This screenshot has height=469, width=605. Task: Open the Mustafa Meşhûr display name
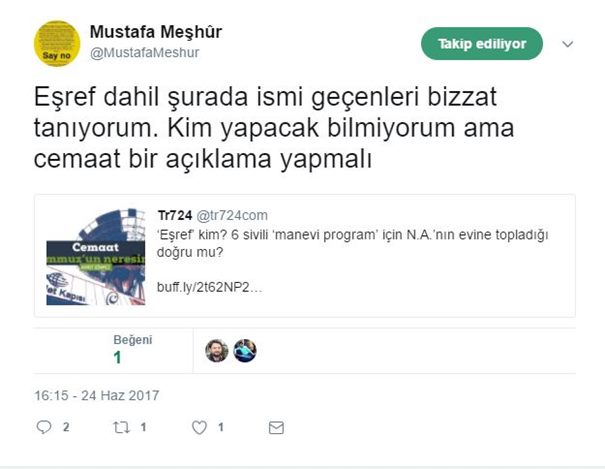click(x=156, y=32)
